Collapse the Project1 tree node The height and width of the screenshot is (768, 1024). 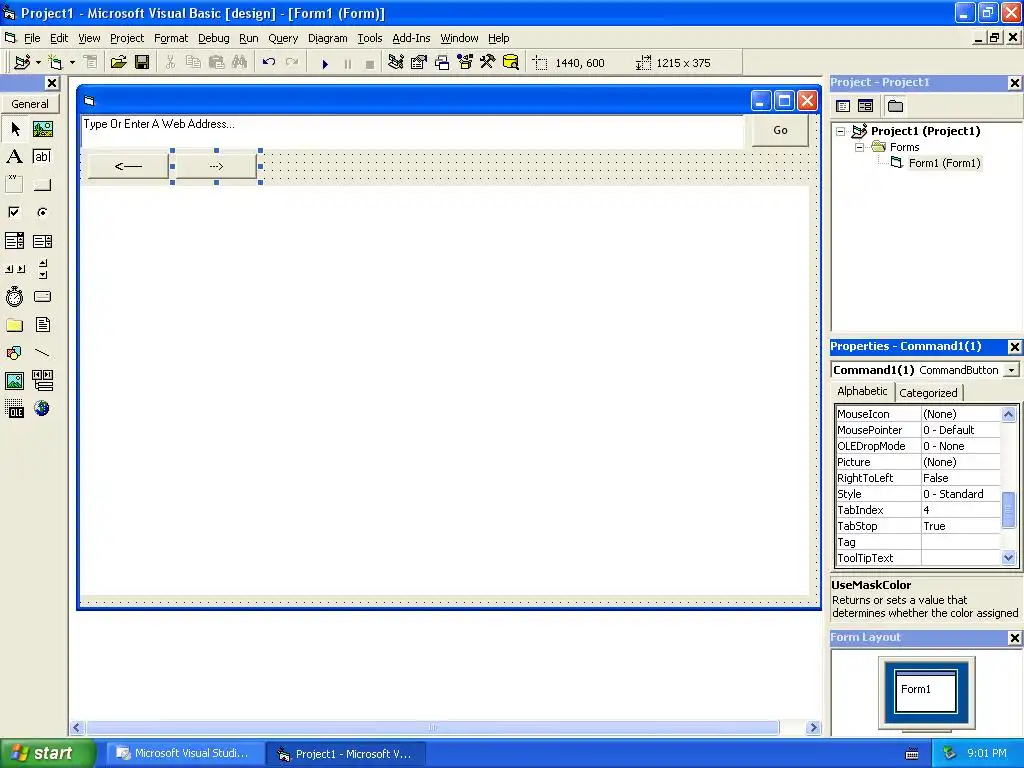click(841, 131)
